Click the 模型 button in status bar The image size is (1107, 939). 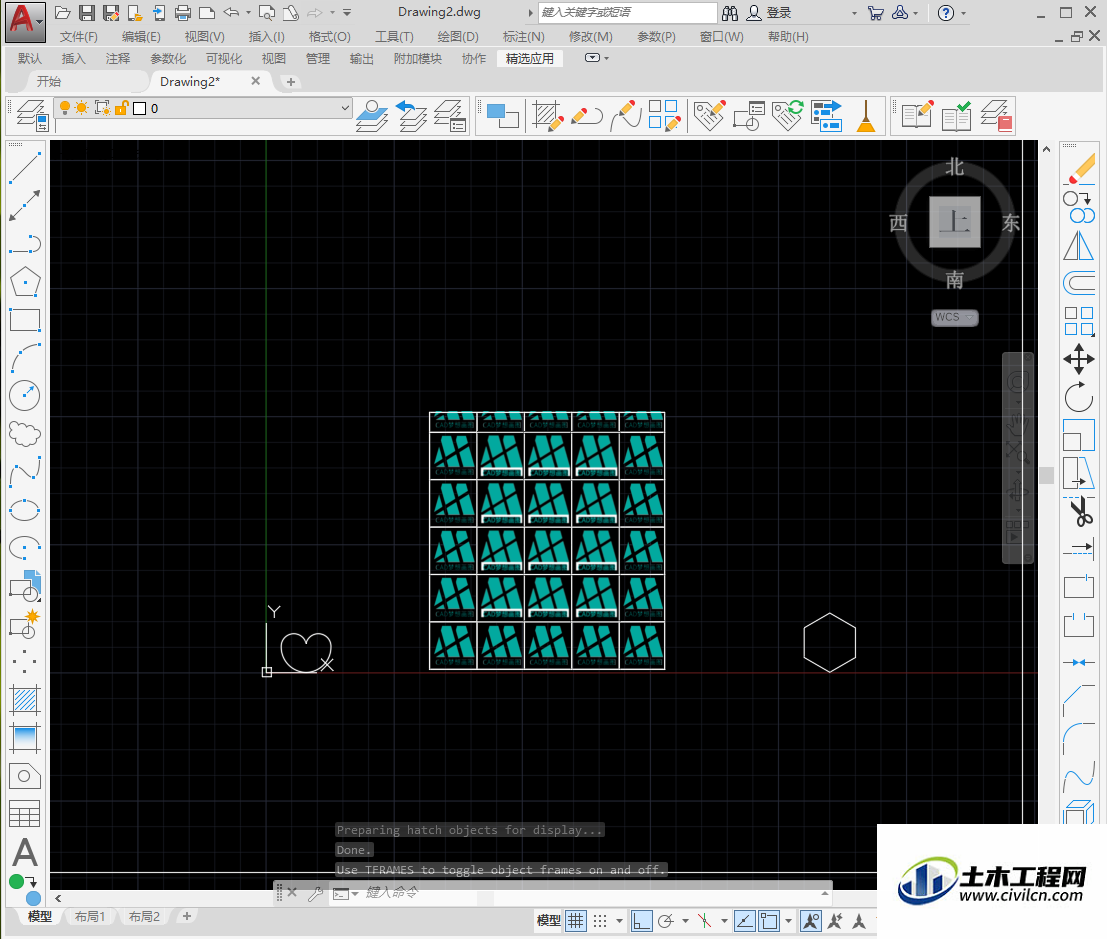click(x=549, y=921)
